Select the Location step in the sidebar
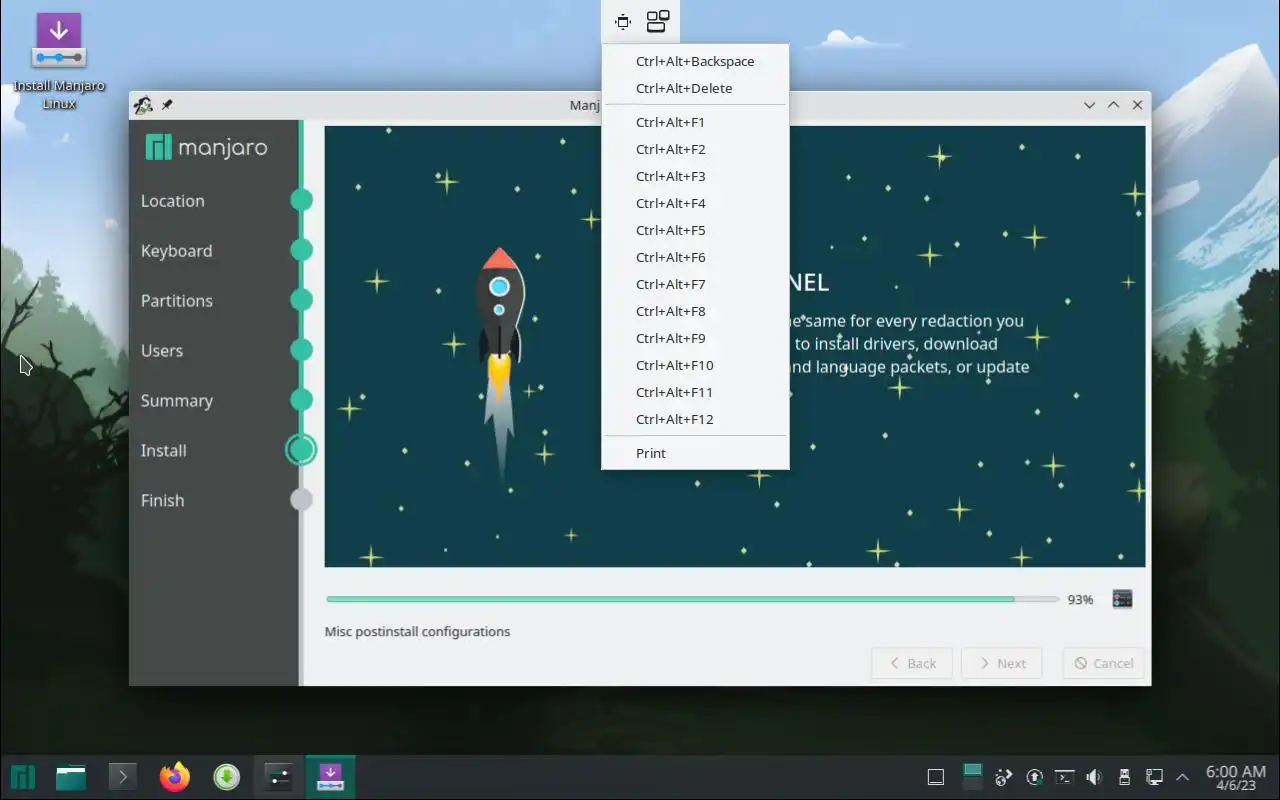1280x800 pixels. click(x=172, y=201)
